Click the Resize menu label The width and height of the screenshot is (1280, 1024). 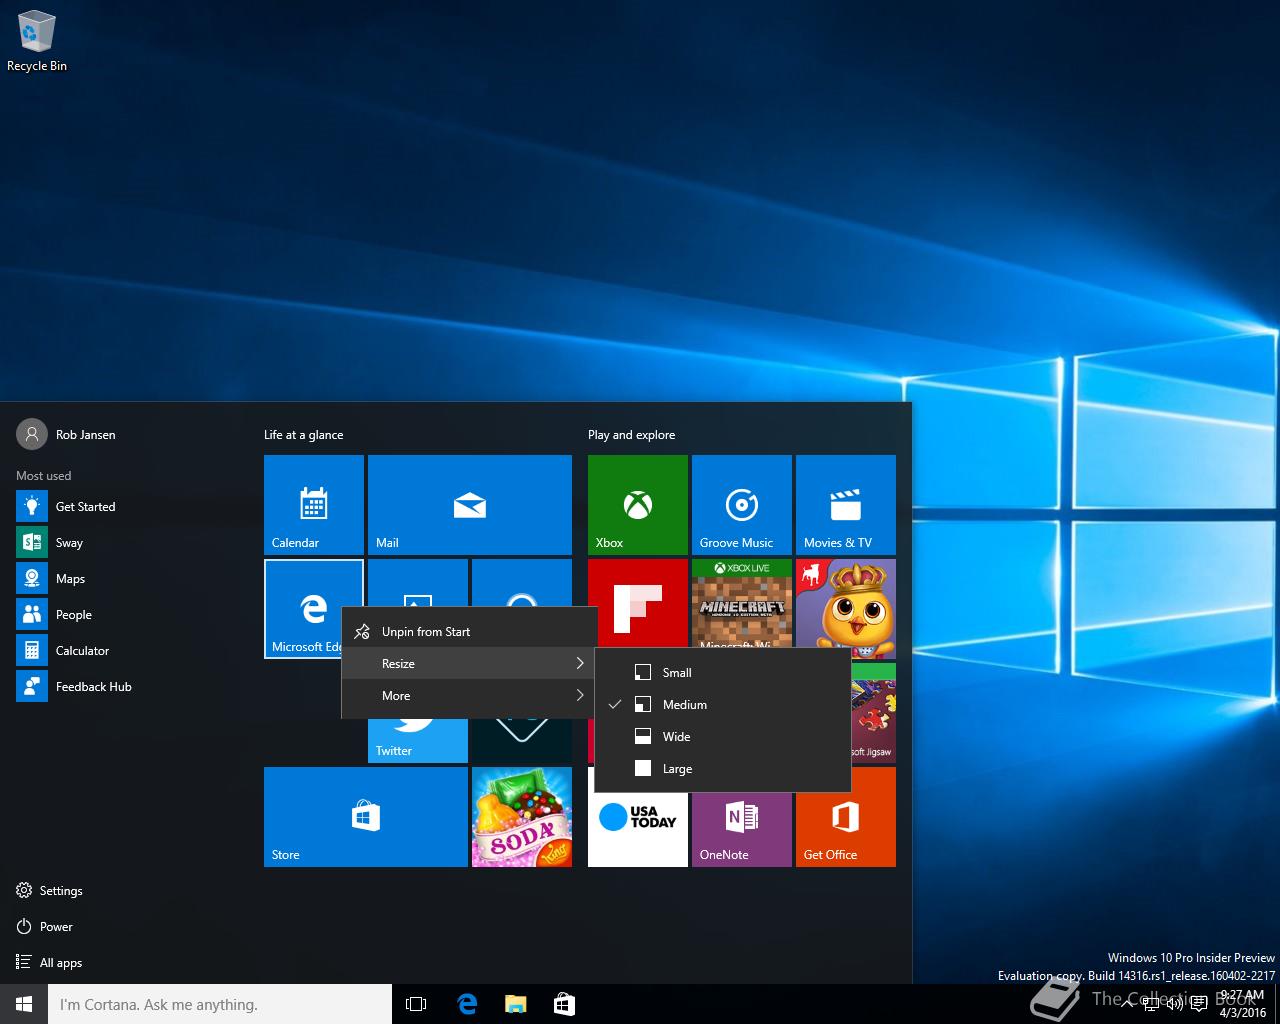pos(398,664)
